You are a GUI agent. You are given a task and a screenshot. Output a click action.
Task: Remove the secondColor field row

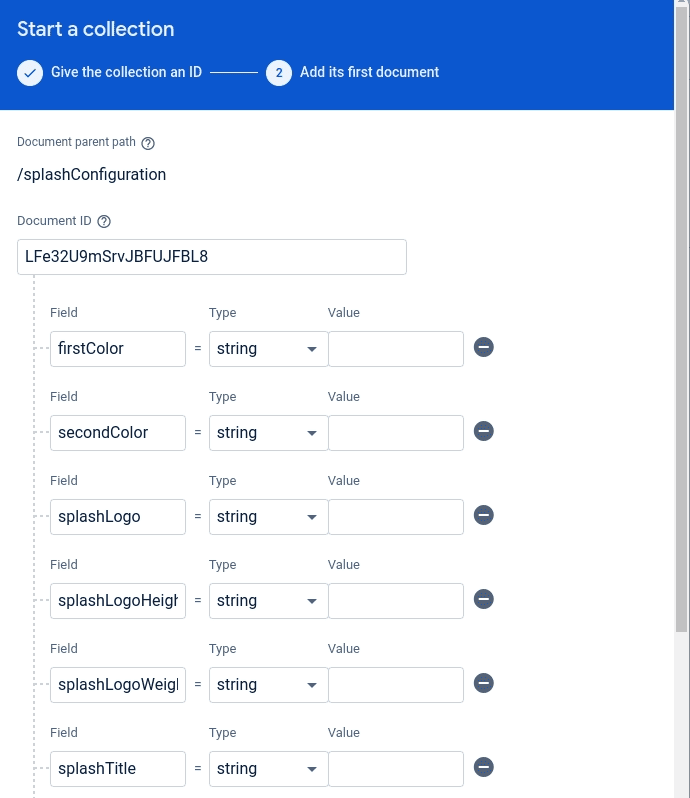point(484,432)
